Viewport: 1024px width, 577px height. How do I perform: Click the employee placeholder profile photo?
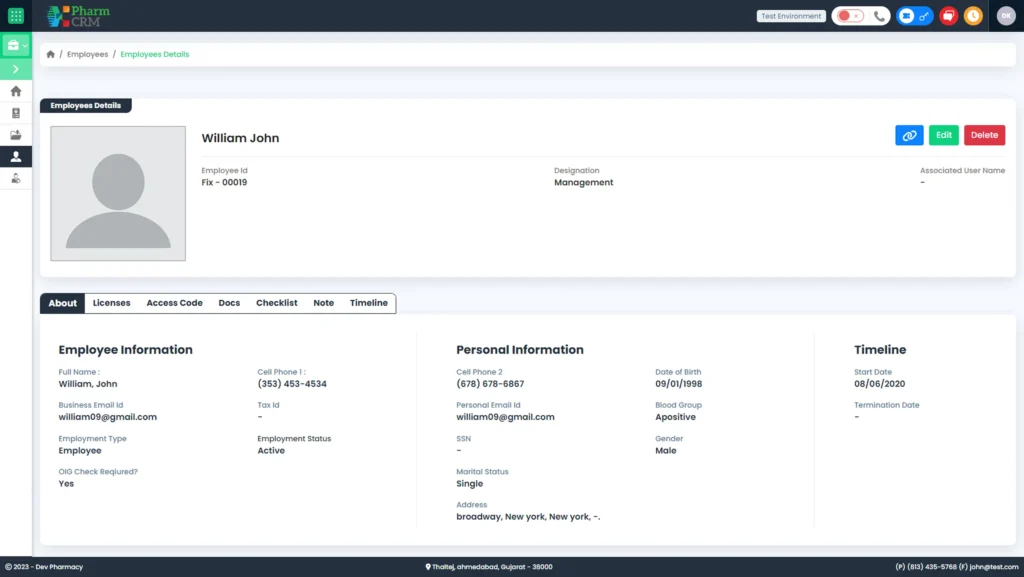tap(117, 192)
